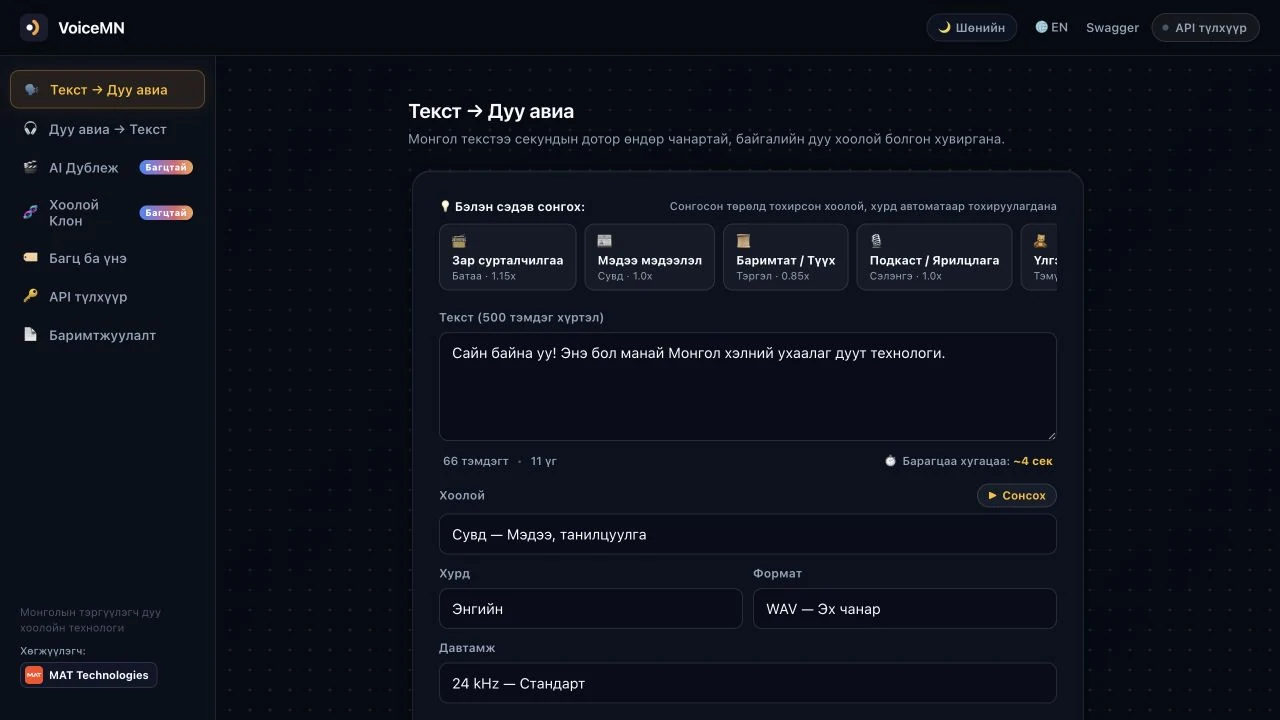Click the "Хөгжүүлэгч:" label in the sidebar
Screen dimensions: 1280x720
coord(53,651)
